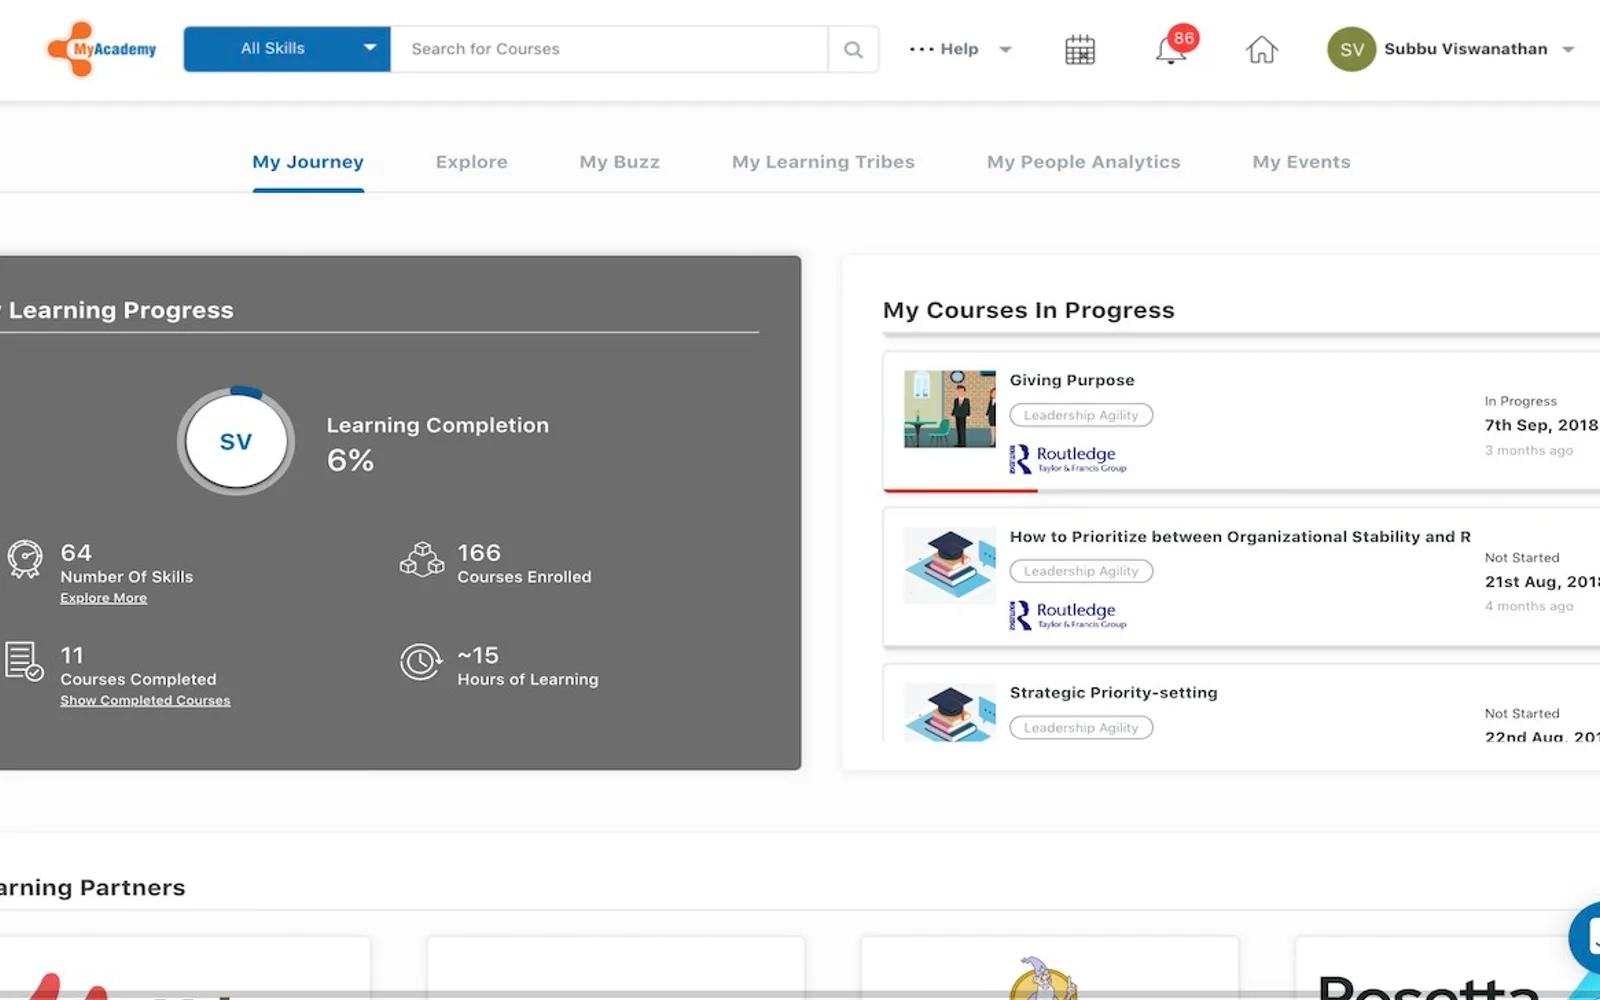
Task: Open Strategic Priority-setting course title
Action: point(1113,692)
